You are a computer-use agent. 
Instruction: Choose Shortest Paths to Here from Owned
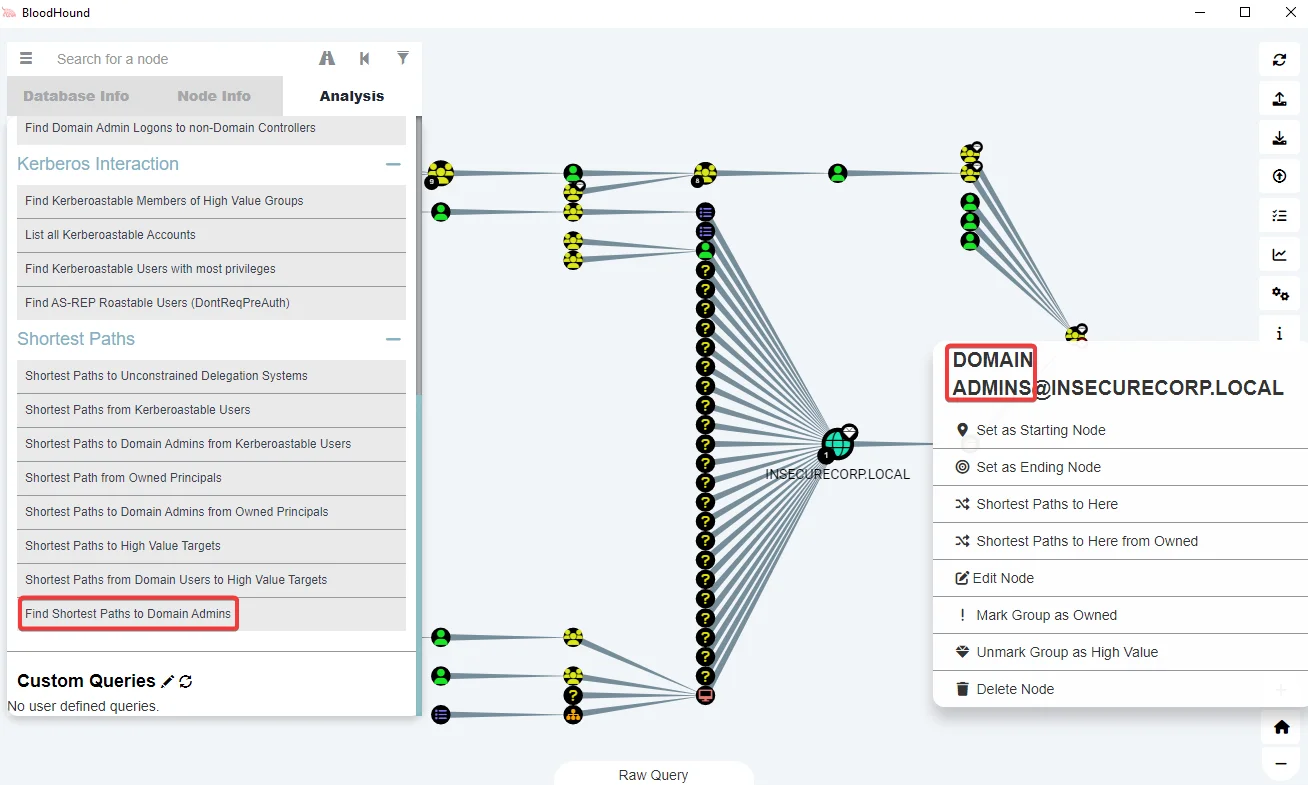point(1120,541)
